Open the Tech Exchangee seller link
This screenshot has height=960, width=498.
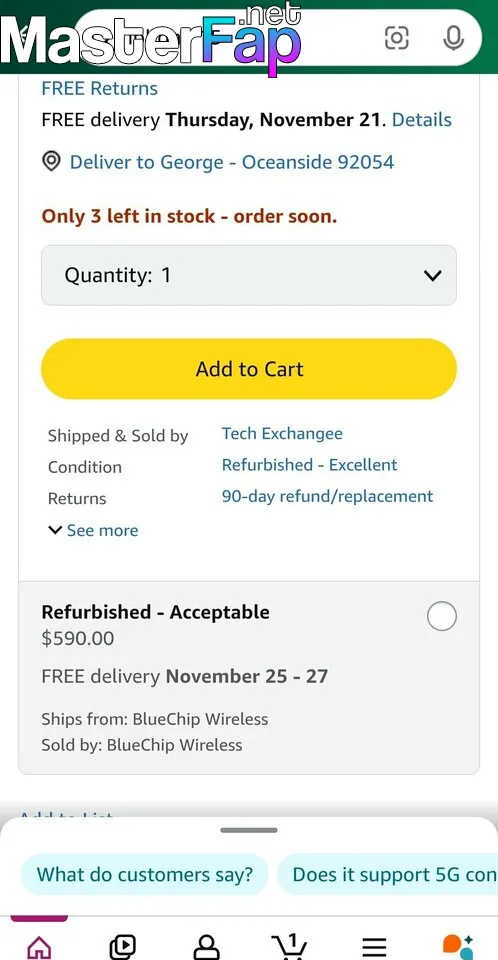[x=282, y=433]
